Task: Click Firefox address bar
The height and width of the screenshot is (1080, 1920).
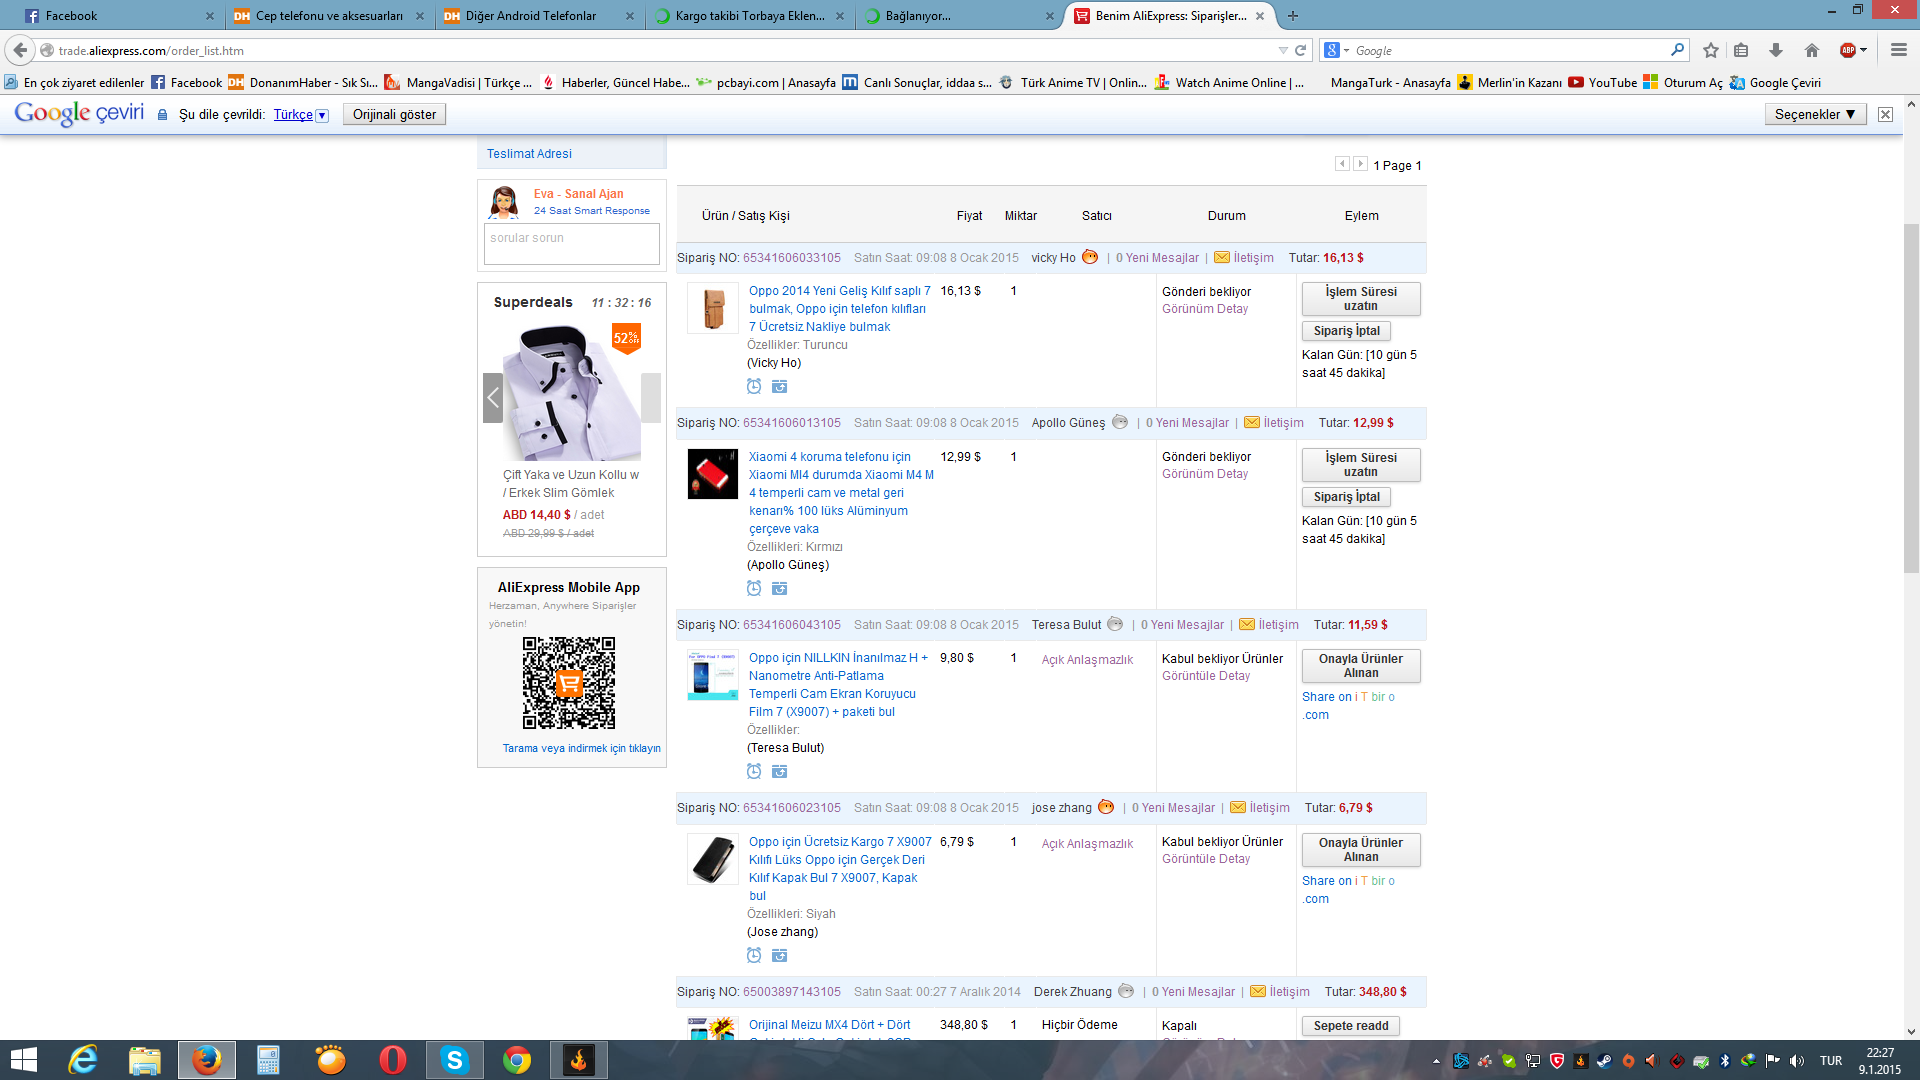Action: tap(660, 50)
